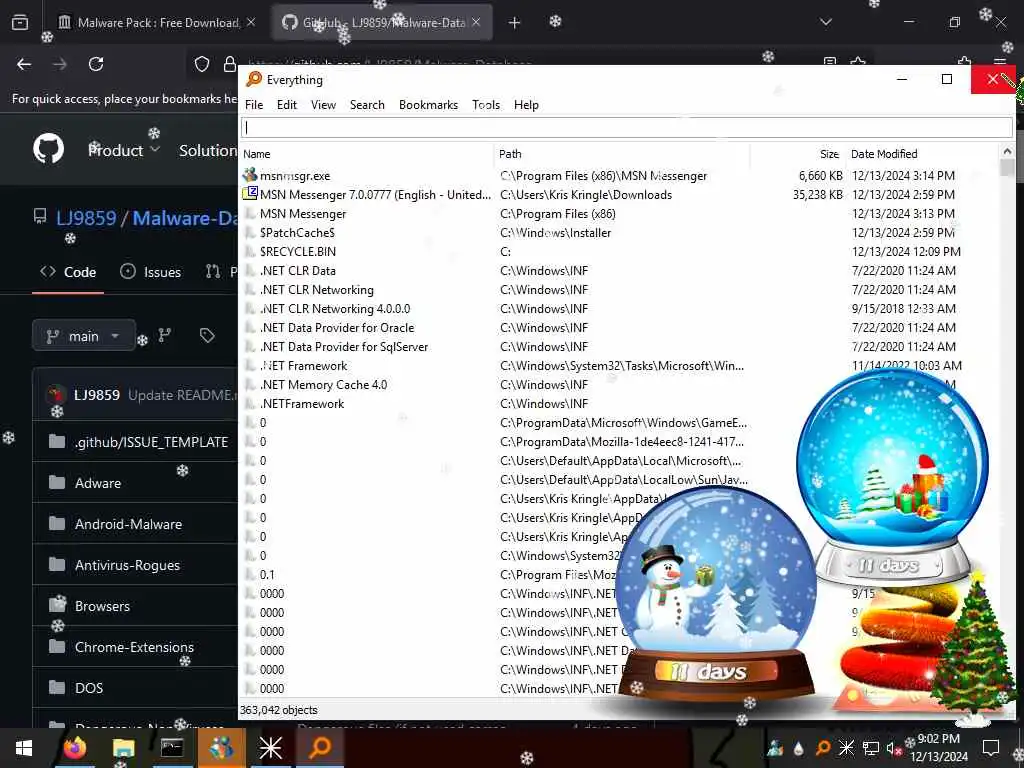This screenshot has width=1024, height=768.
Task: Click the tracking protection shield icon
Action: point(202,64)
